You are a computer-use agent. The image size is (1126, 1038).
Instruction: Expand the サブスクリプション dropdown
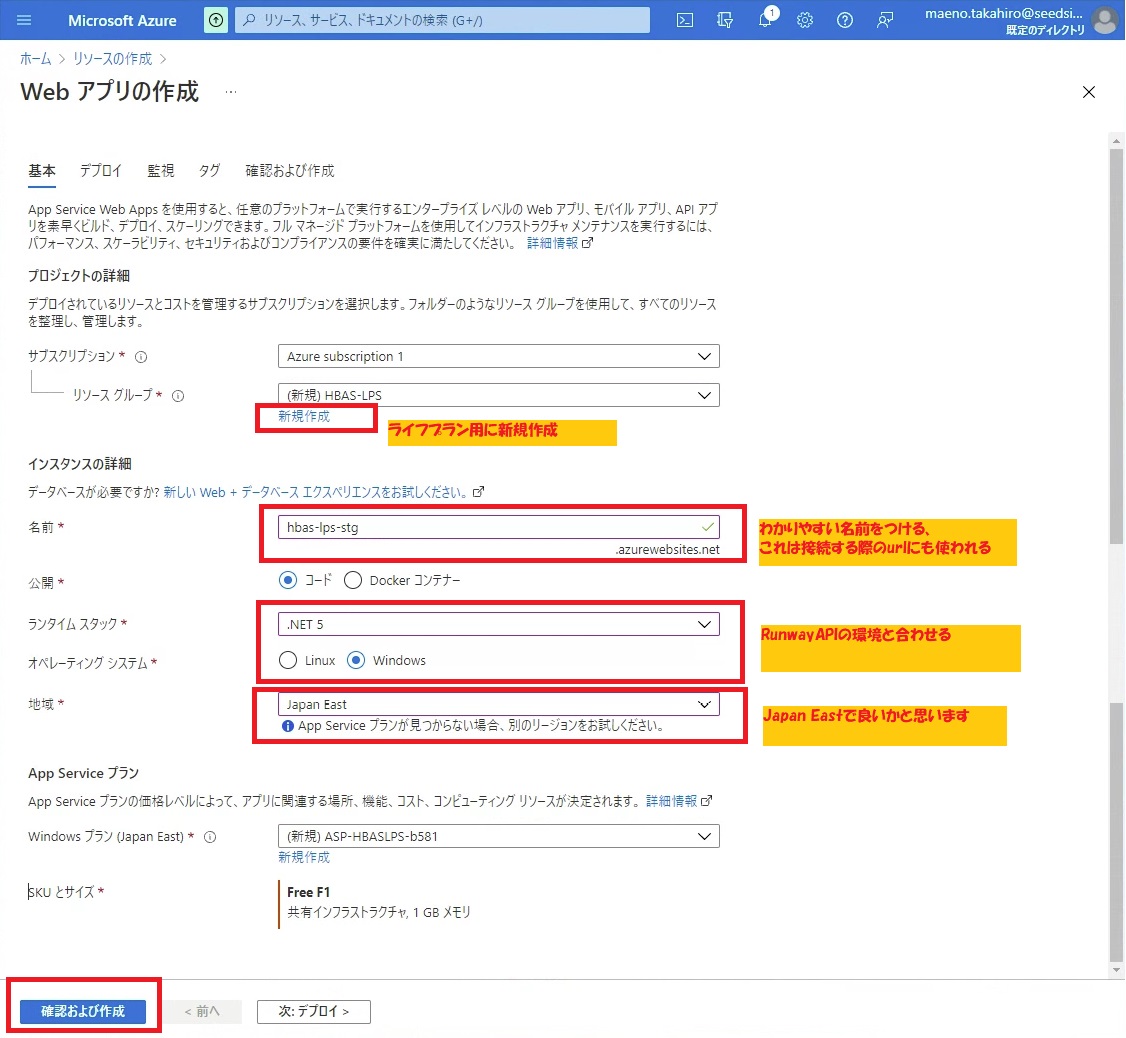[498, 356]
